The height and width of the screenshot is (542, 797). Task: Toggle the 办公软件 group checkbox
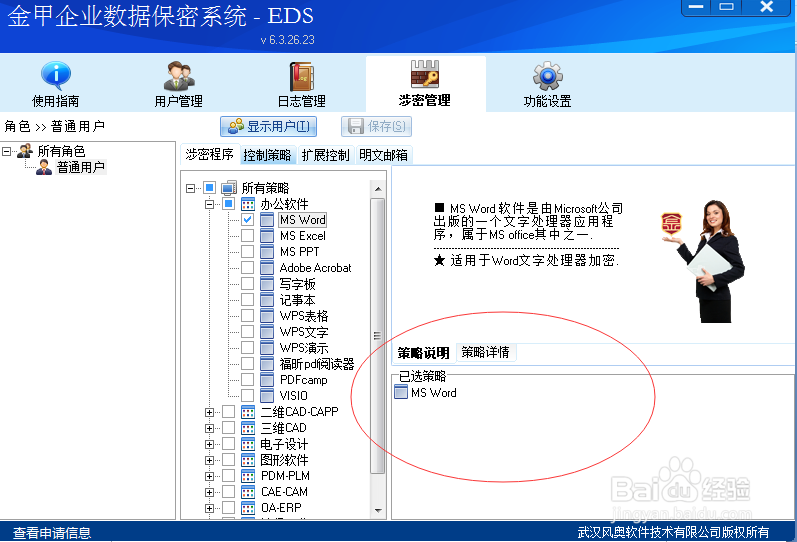[229, 204]
